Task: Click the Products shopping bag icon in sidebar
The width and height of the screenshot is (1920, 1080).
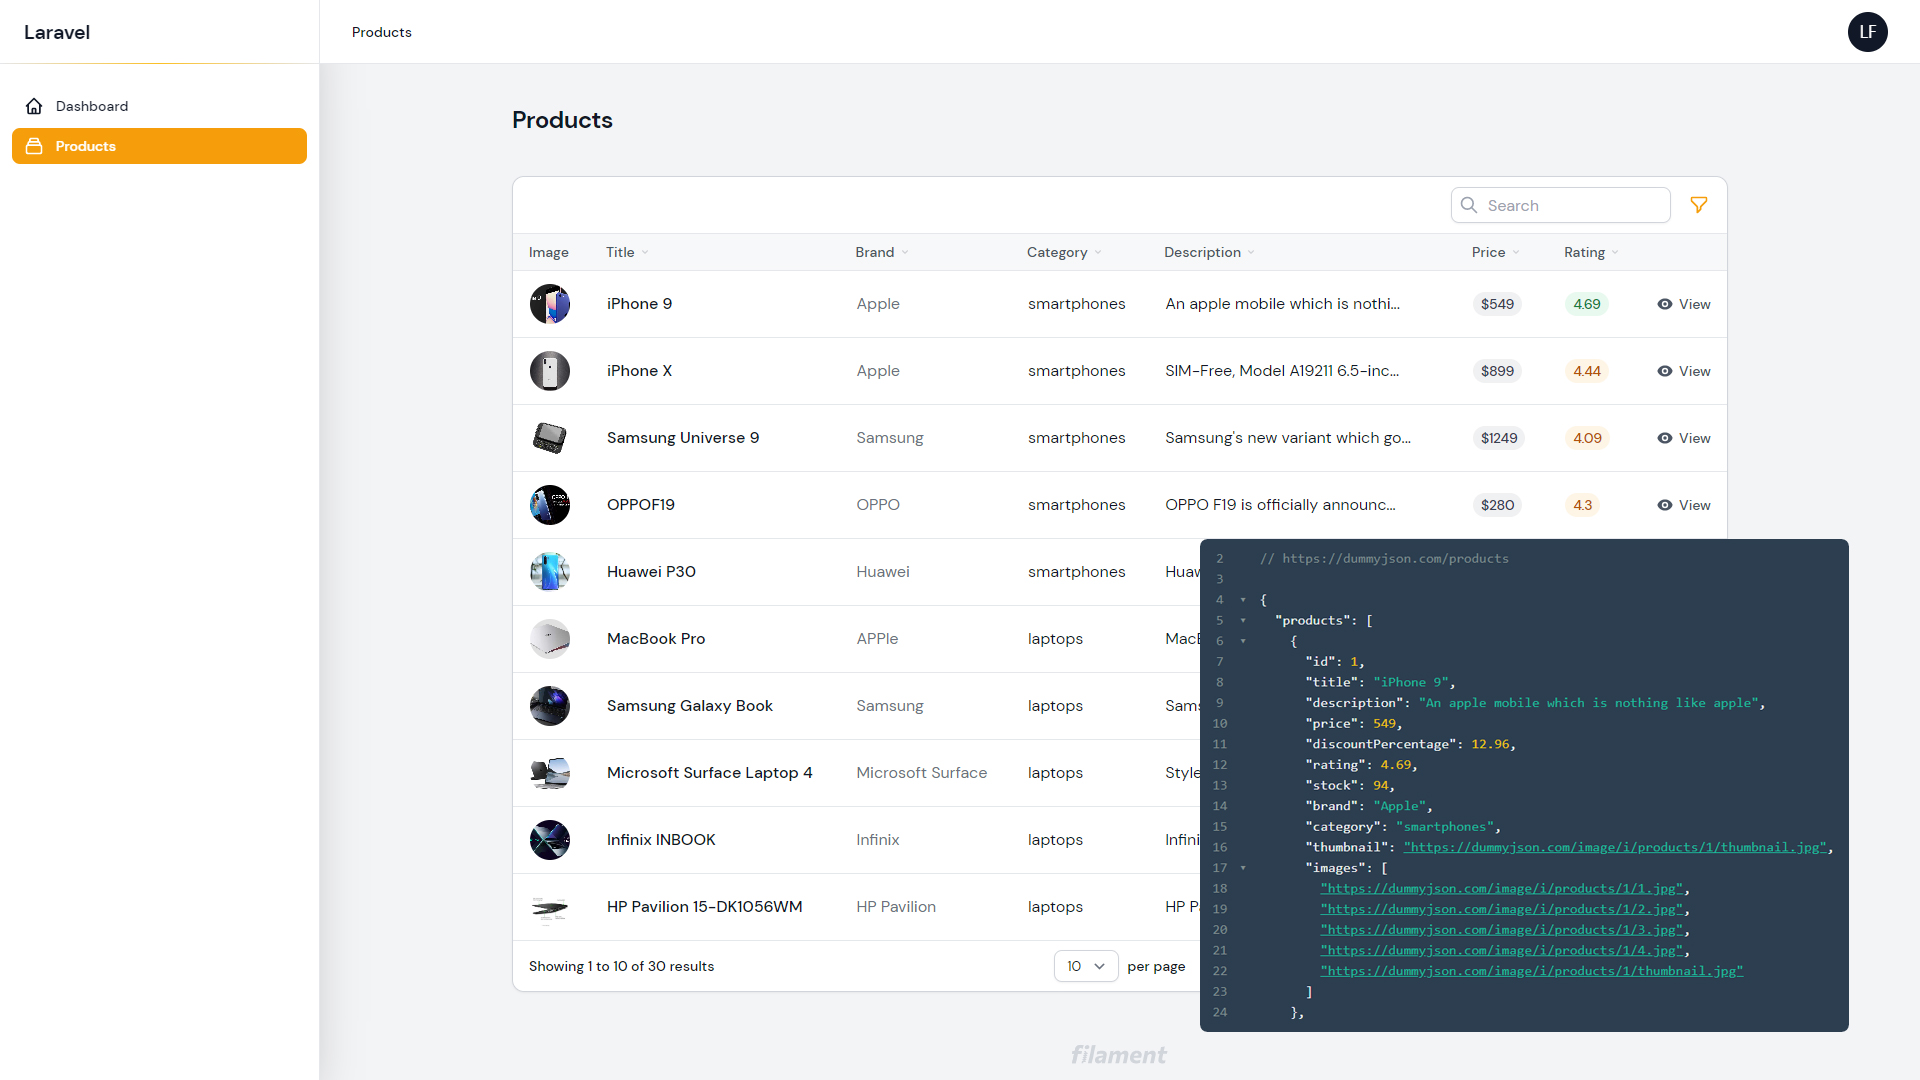Action: (x=33, y=146)
